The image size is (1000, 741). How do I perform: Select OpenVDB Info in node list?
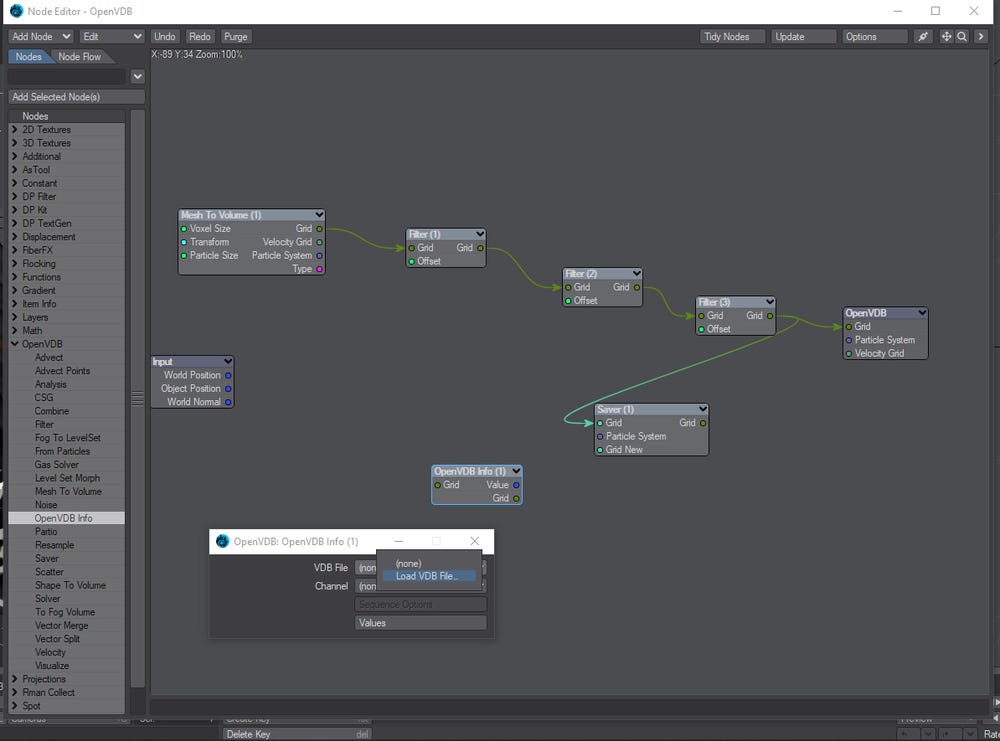[x=64, y=518]
